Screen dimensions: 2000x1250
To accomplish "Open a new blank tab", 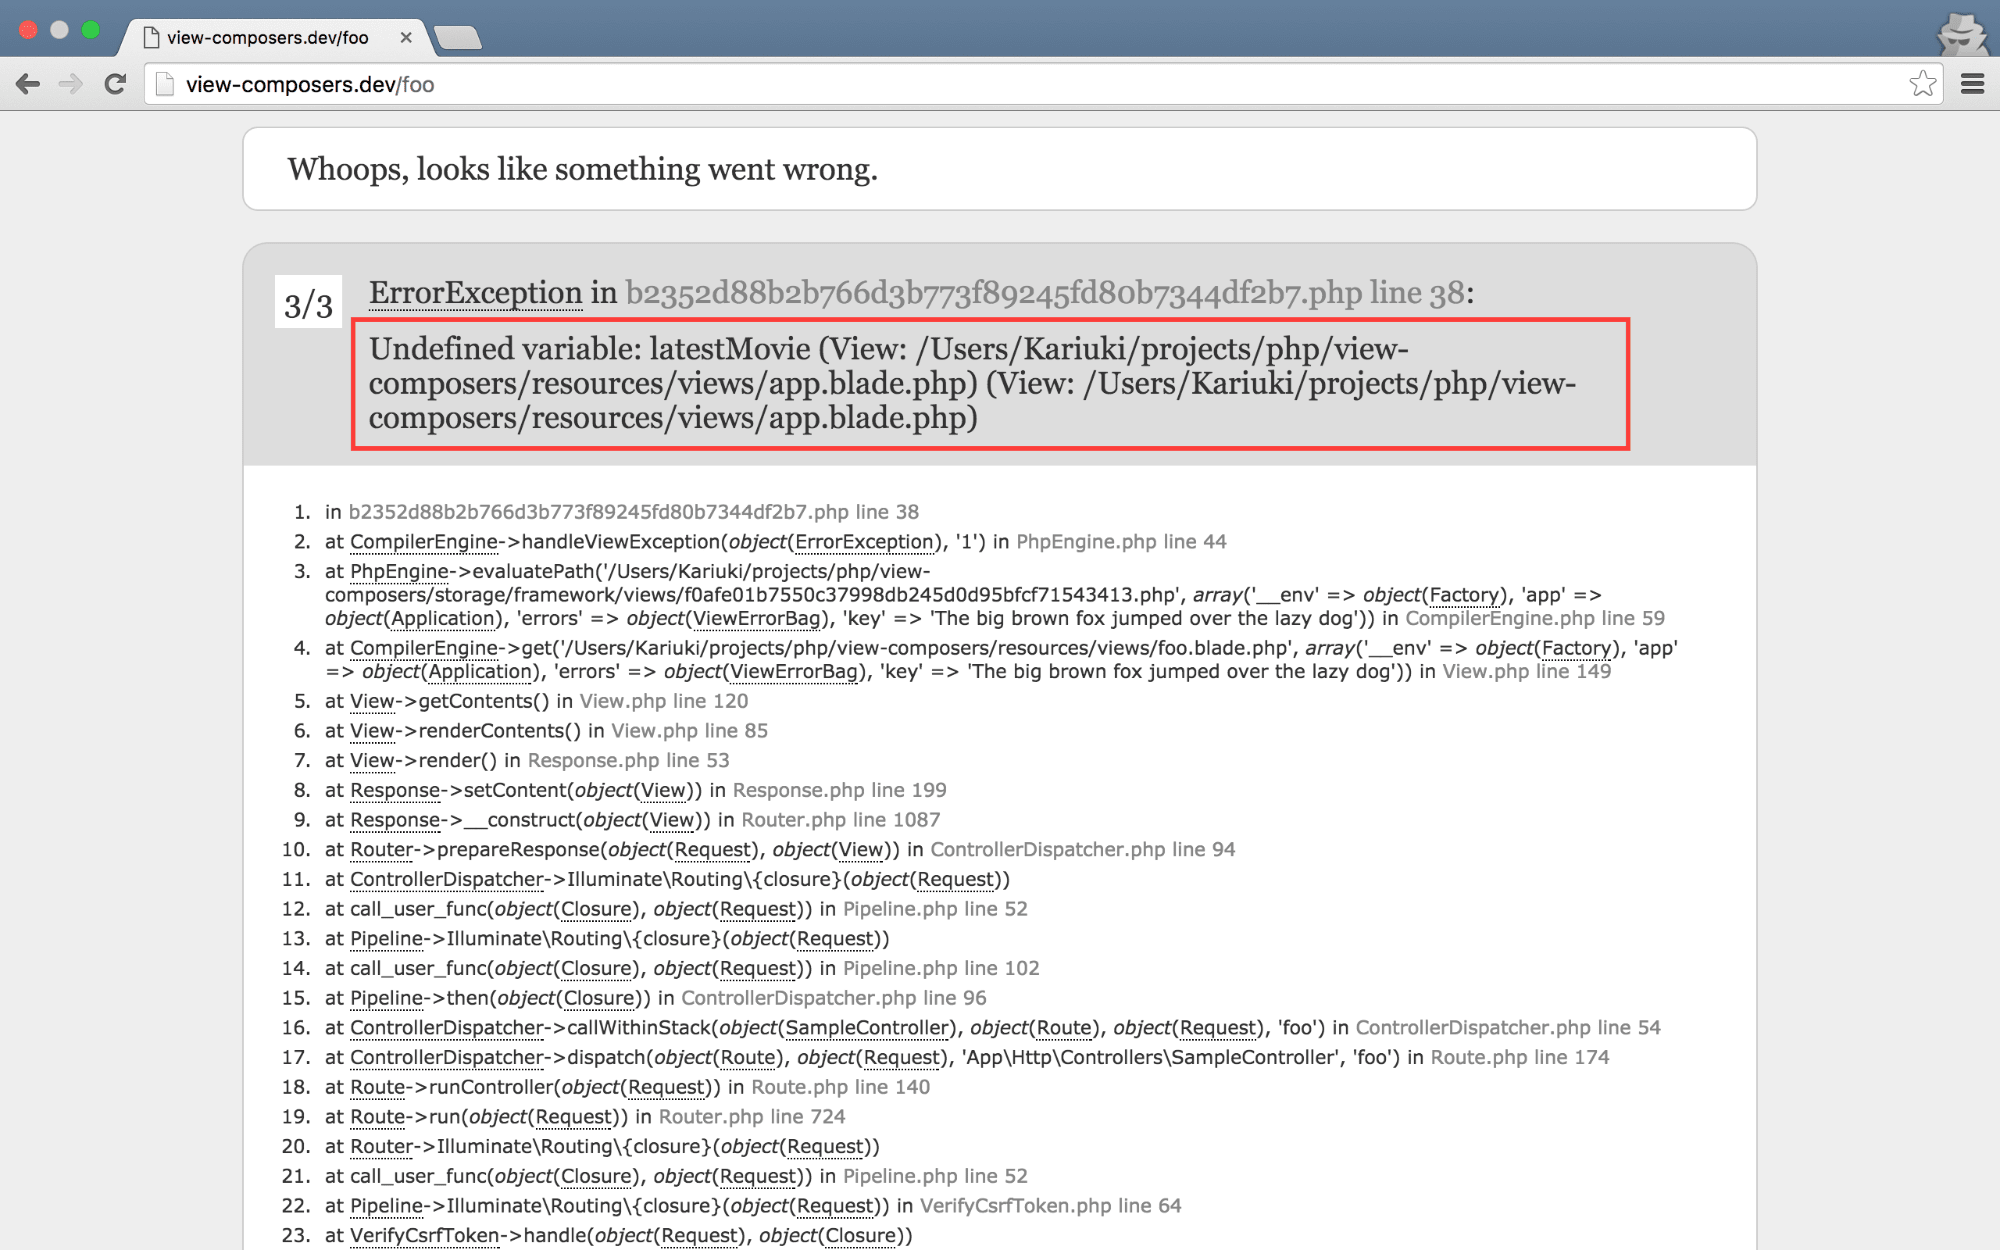I will tap(459, 38).
